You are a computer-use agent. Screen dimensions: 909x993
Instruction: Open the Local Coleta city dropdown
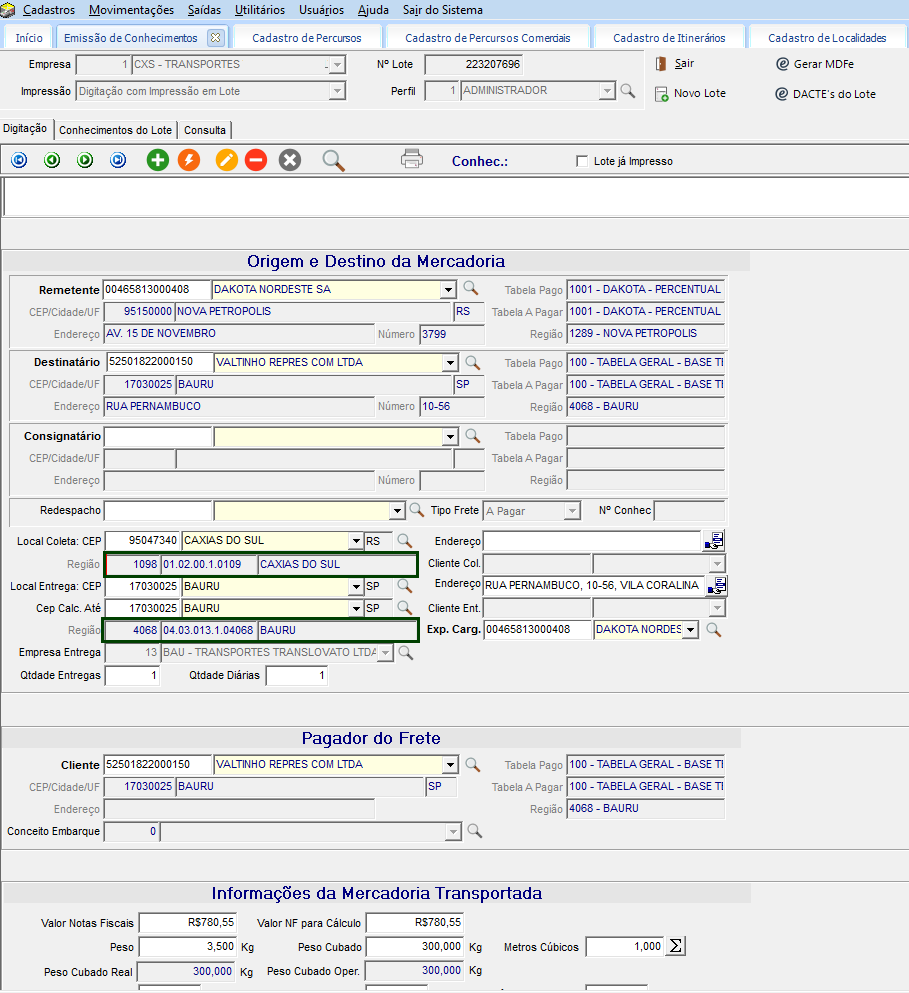(355, 541)
